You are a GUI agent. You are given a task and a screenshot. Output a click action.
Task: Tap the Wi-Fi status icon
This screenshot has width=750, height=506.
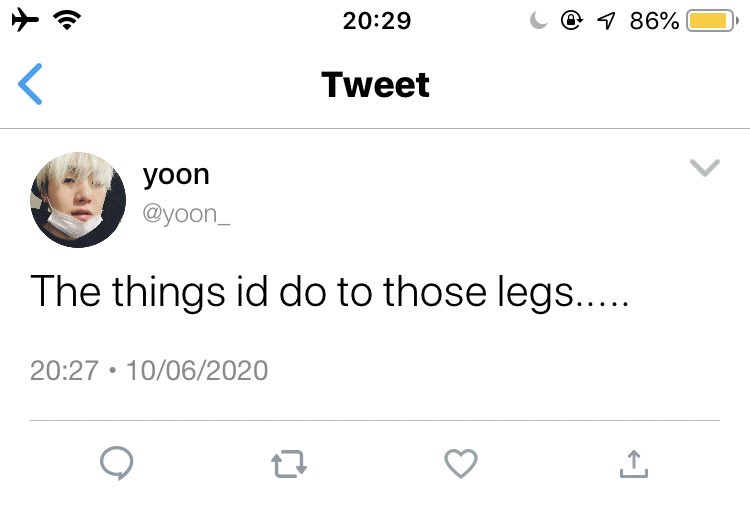pyautogui.click(x=67, y=21)
